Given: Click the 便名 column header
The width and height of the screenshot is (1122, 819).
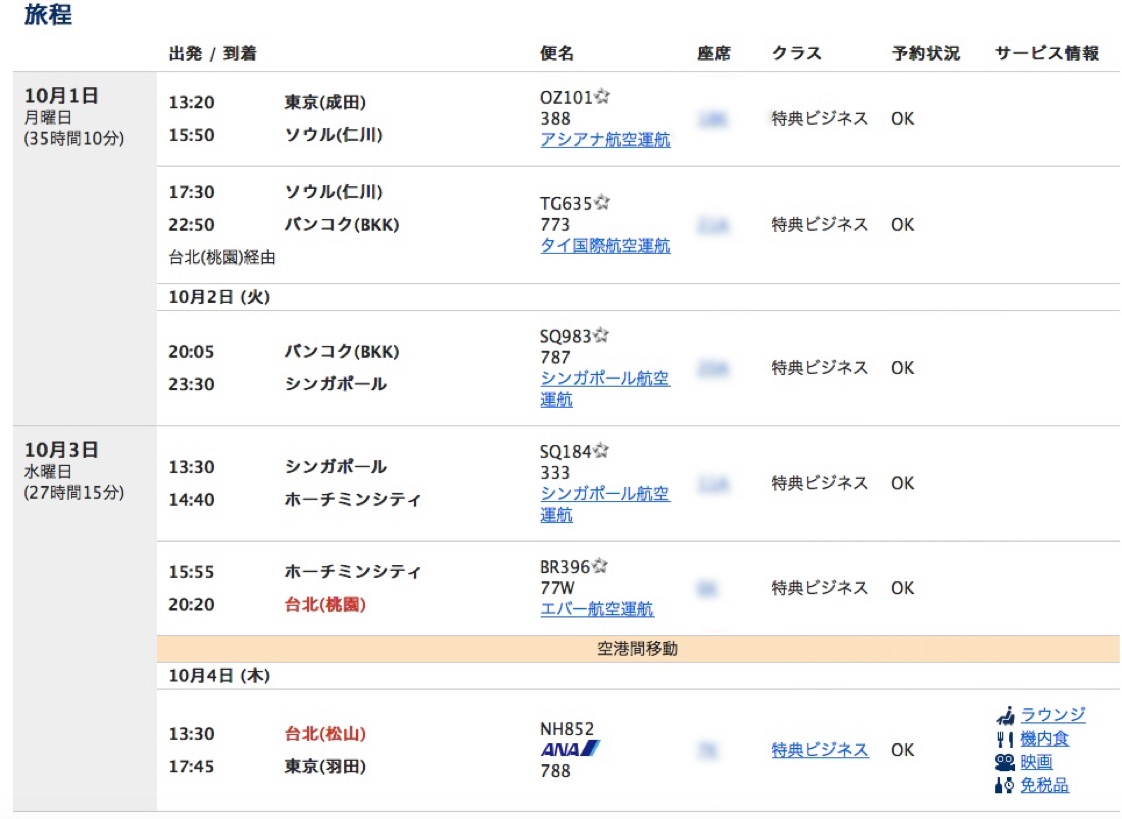Looking at the screenshot, I should tap(557, 54).
